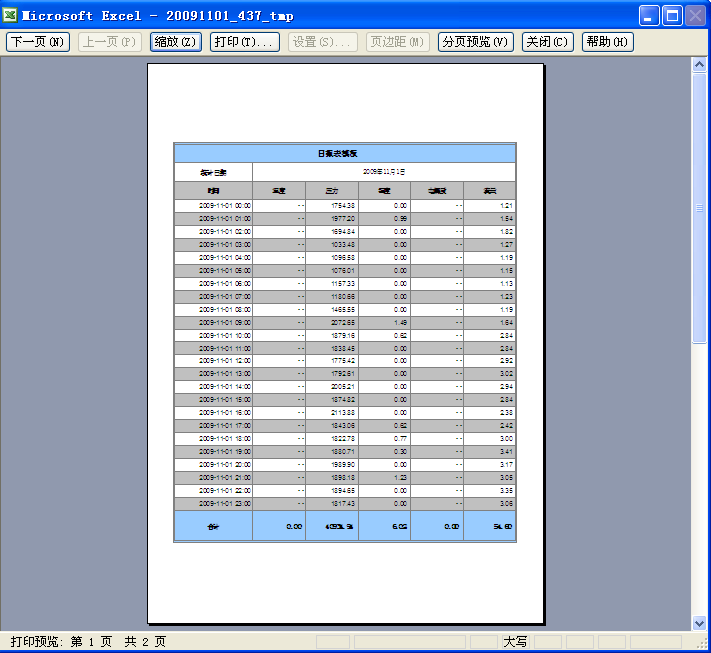Viewport: 711px width, 653px height.
Task: Click the value 0.77
Action: [x=400, y=439]
